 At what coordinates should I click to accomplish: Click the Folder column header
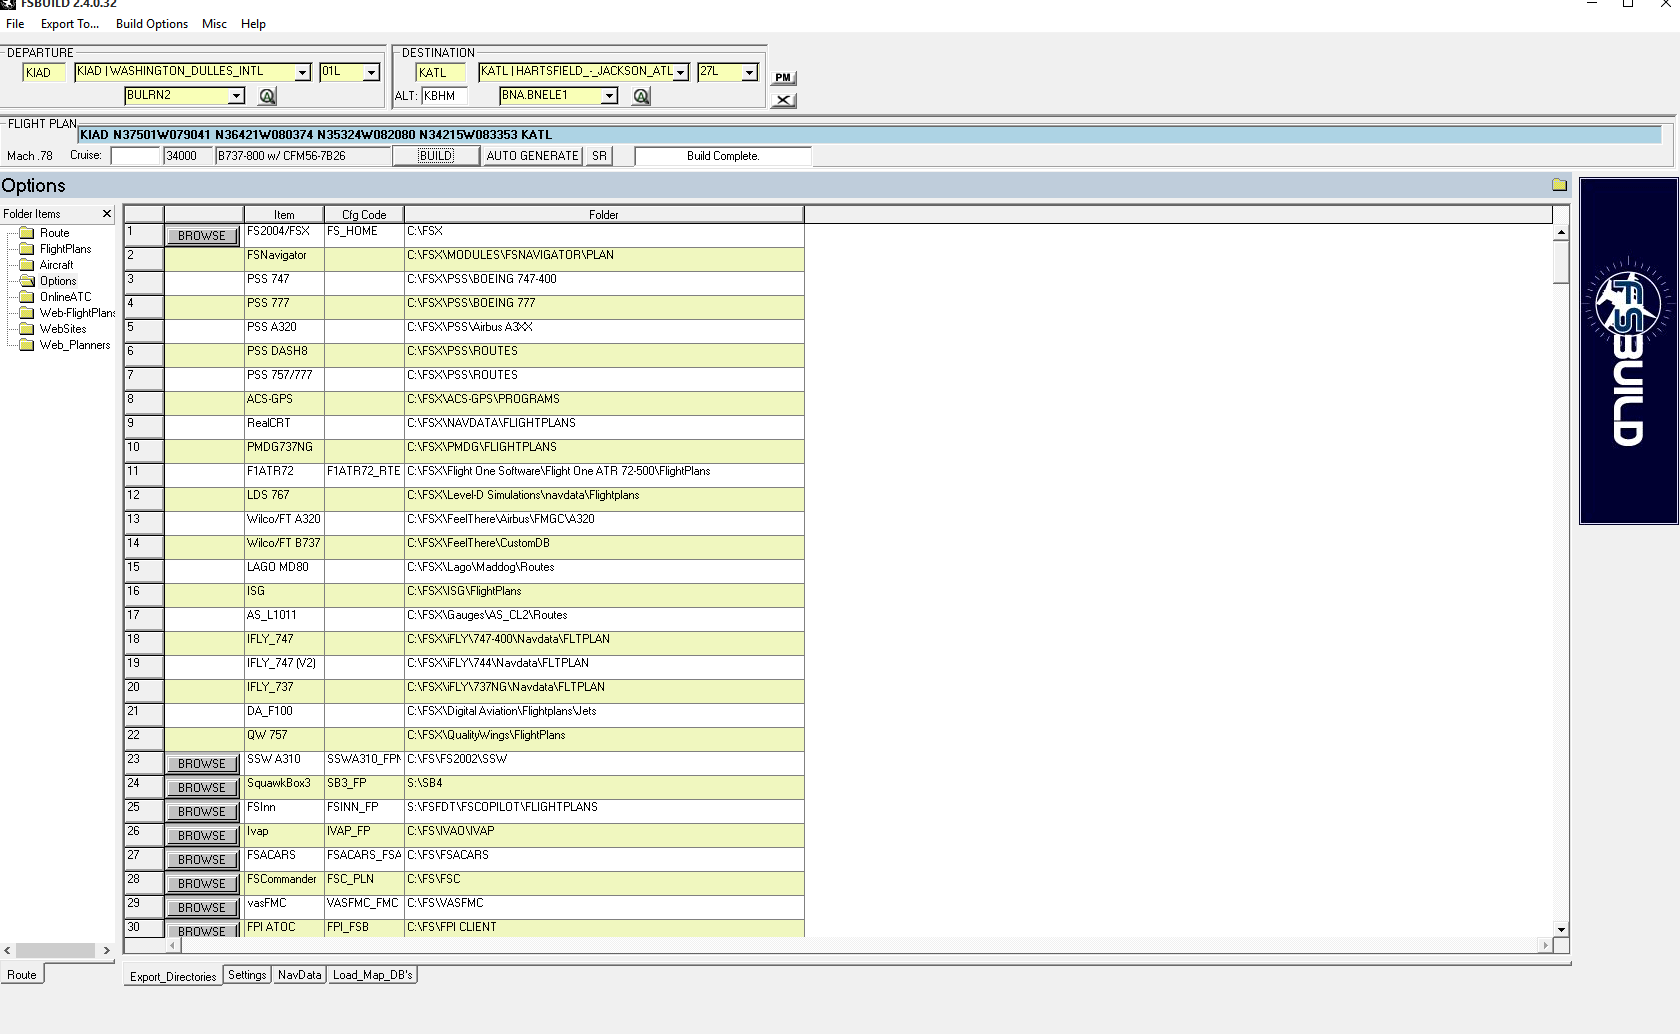[x=604, y=214]
